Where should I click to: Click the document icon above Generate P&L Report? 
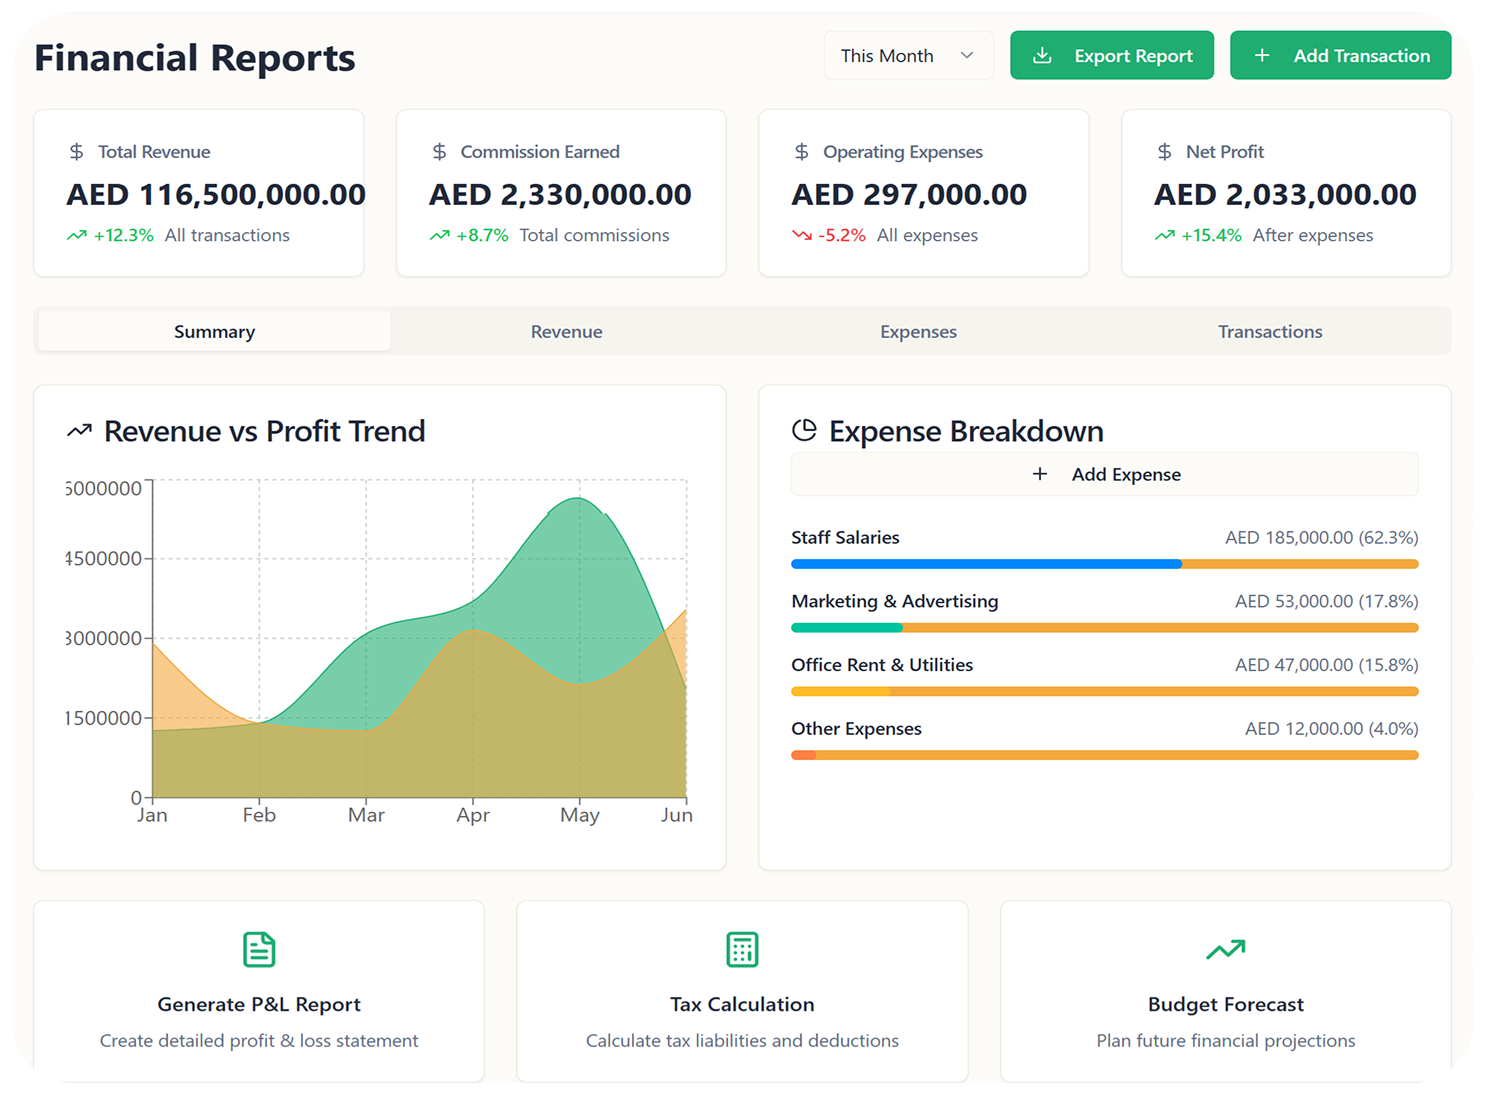259,949
